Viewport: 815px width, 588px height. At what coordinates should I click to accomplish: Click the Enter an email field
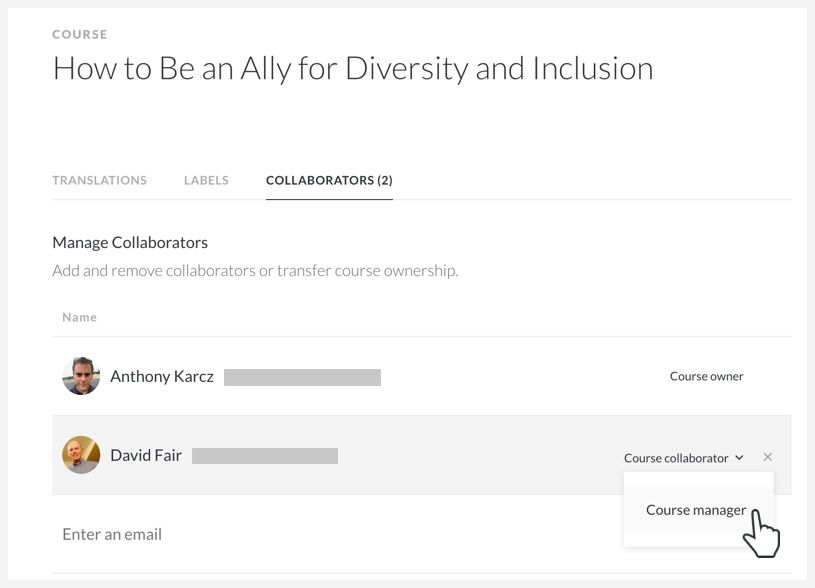tap(300, 534)
